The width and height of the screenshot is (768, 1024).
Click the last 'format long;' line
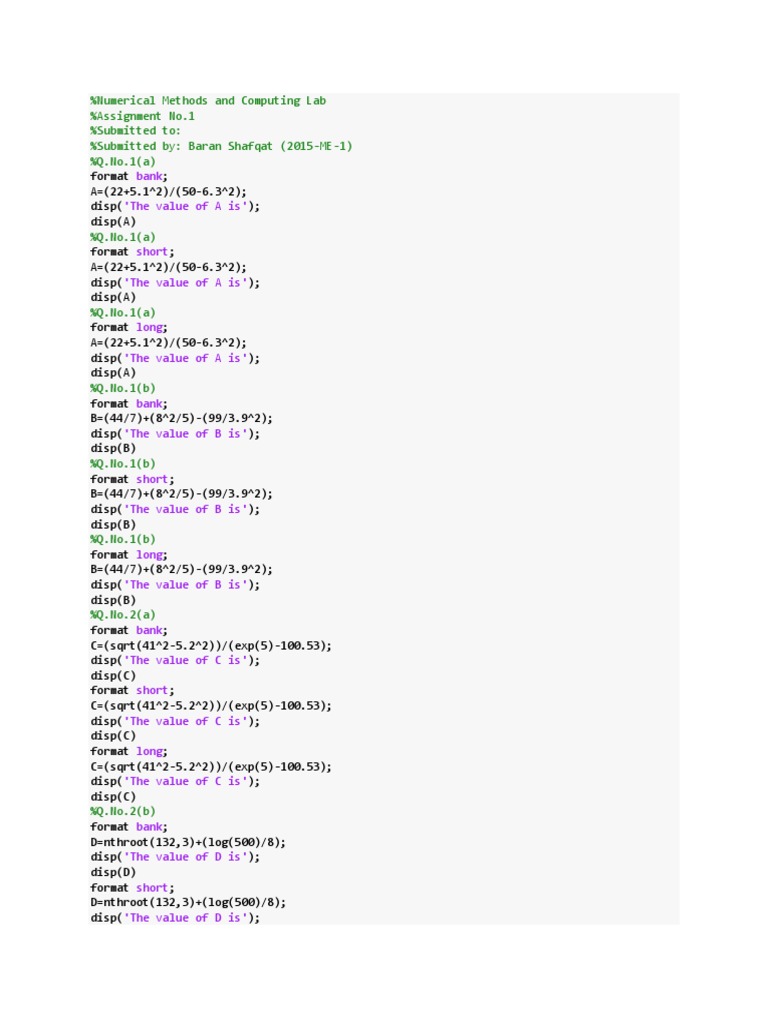[129, 751]
